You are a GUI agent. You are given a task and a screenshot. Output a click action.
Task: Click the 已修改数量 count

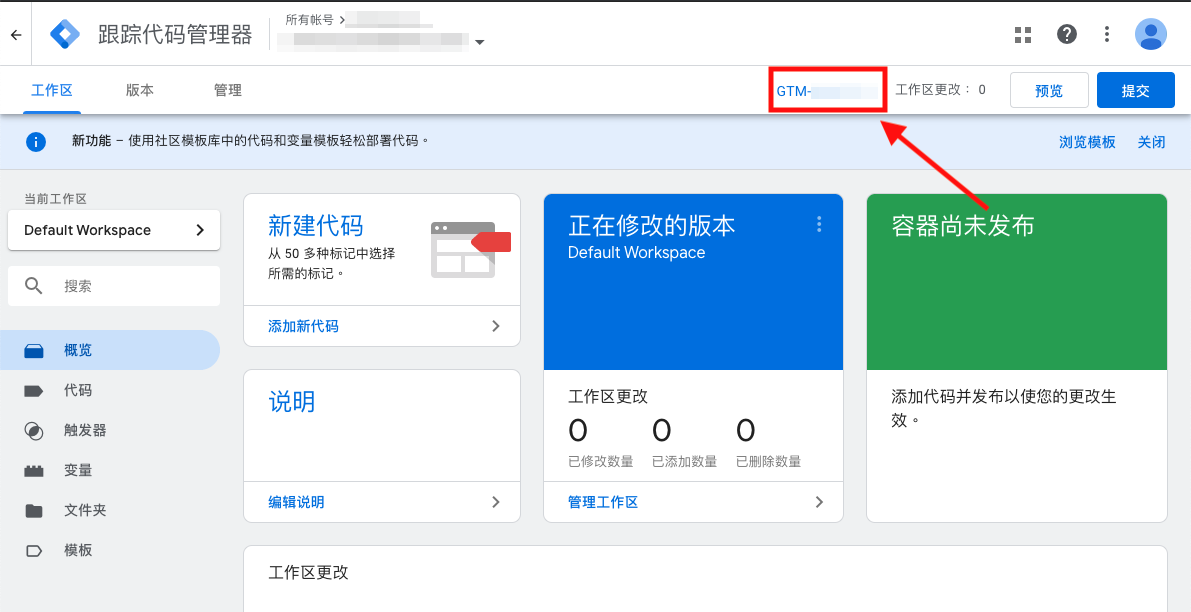(x=578, y=431)
